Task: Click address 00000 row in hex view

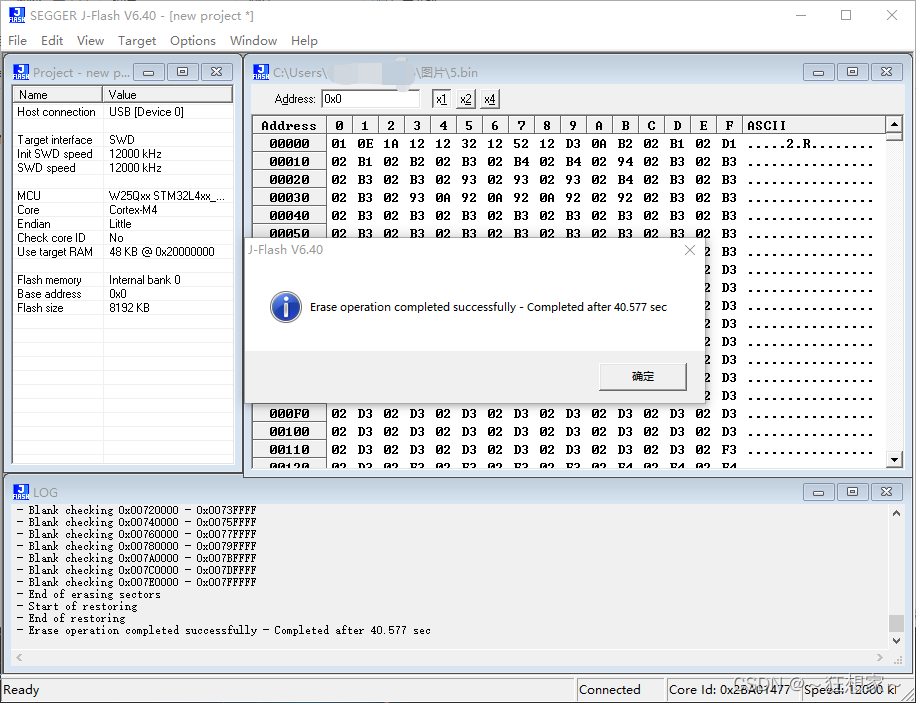Action: point(569,144)
